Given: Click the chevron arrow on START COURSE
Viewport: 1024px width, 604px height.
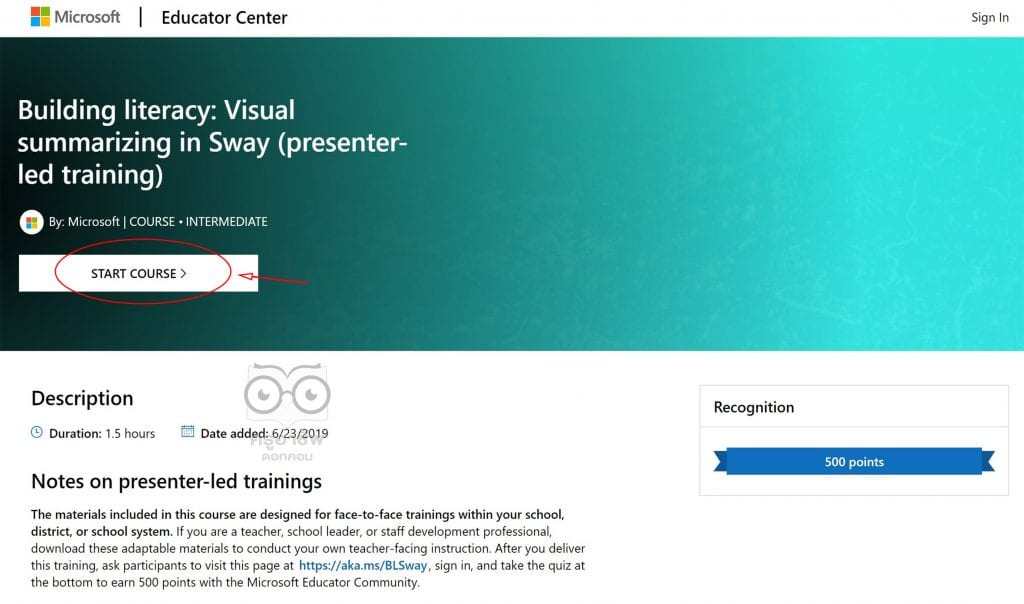Looking at the screenshot, I should pos(184,274).
